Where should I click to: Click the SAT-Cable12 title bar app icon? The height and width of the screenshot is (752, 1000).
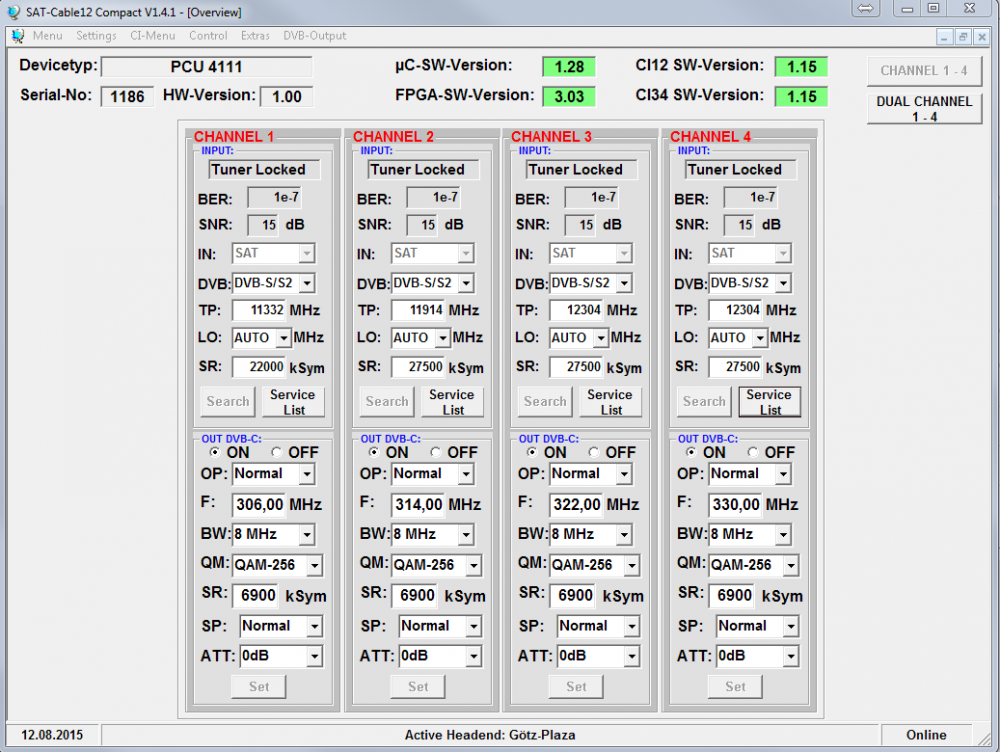point(11,12)
